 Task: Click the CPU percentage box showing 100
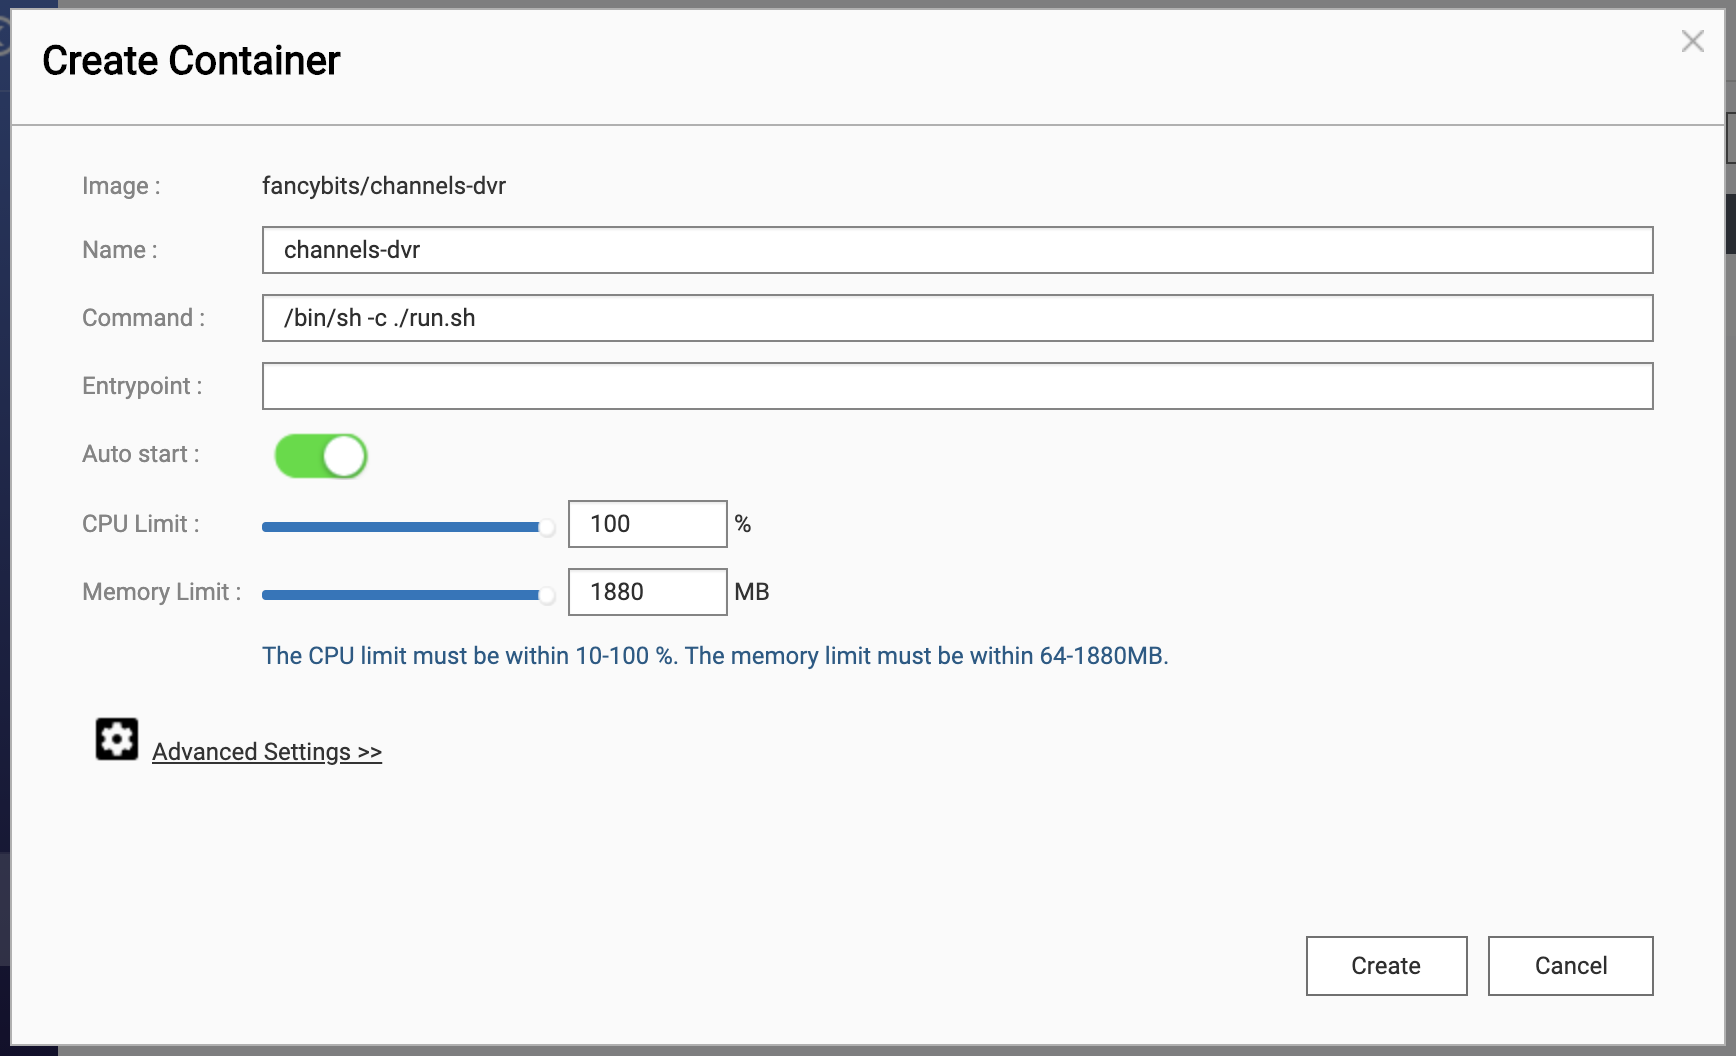[x=647, y=524]
